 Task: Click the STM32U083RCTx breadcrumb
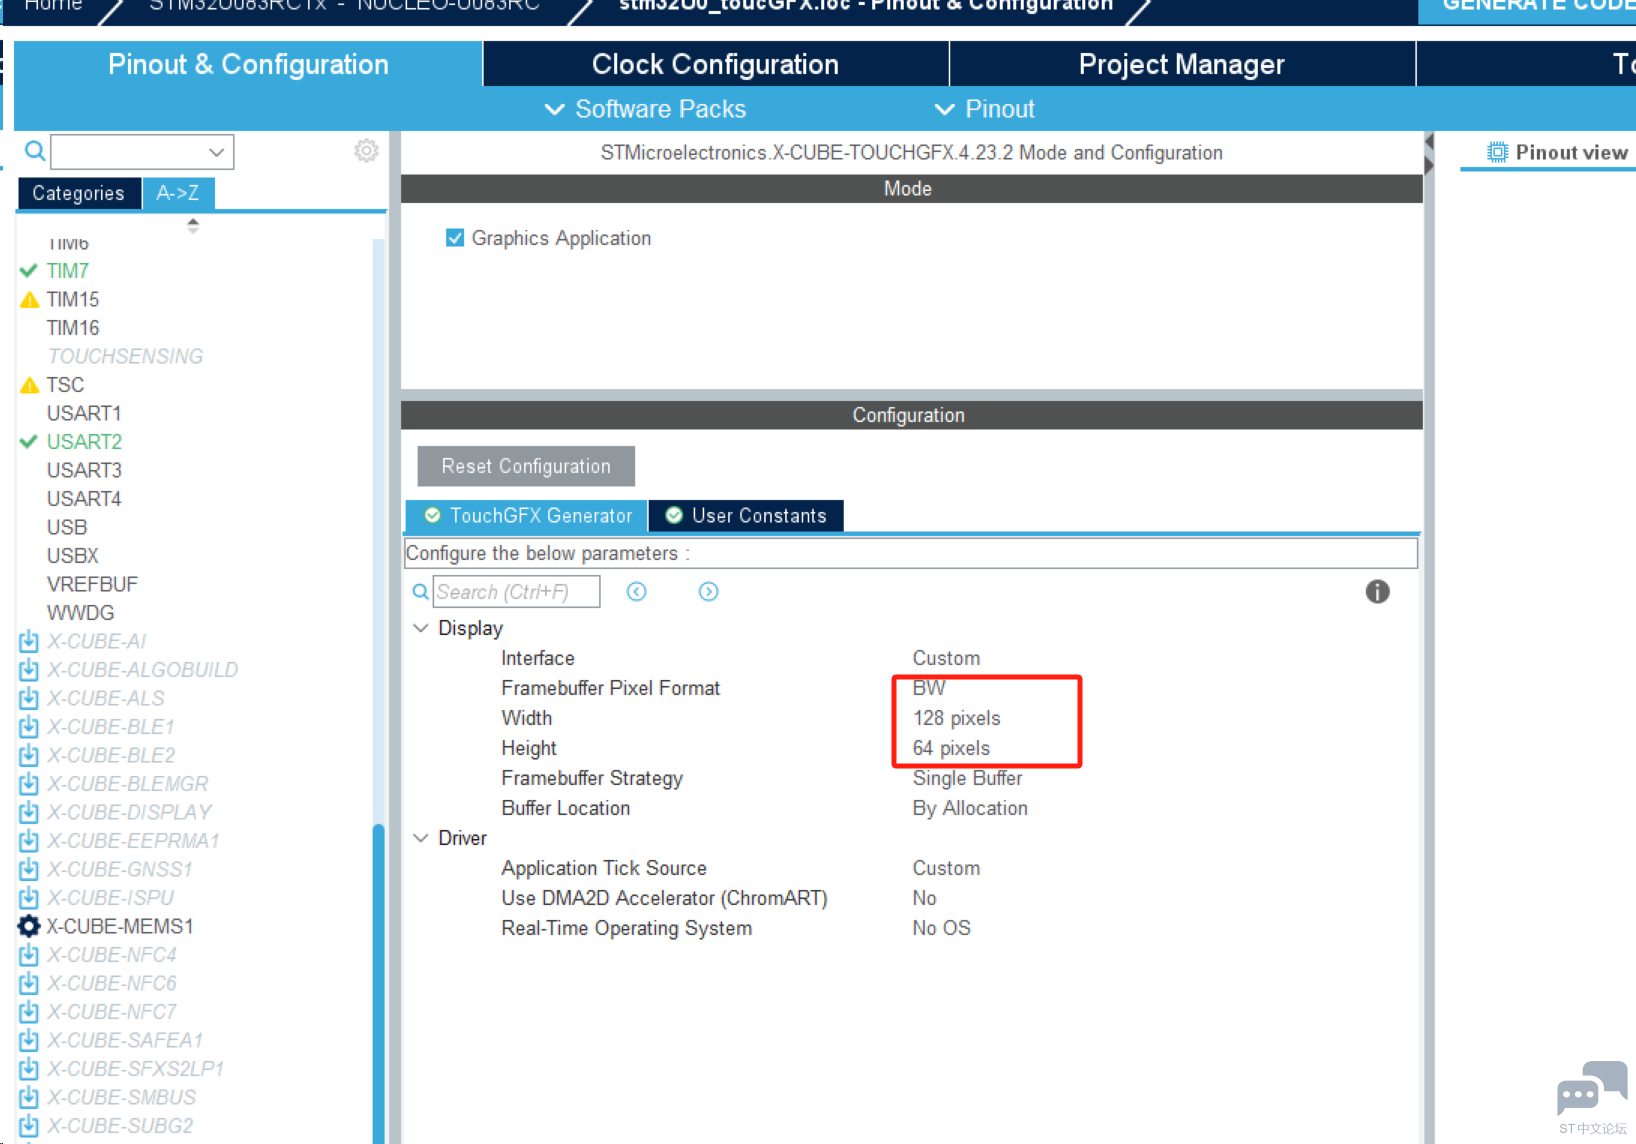(x=344, y=6)
